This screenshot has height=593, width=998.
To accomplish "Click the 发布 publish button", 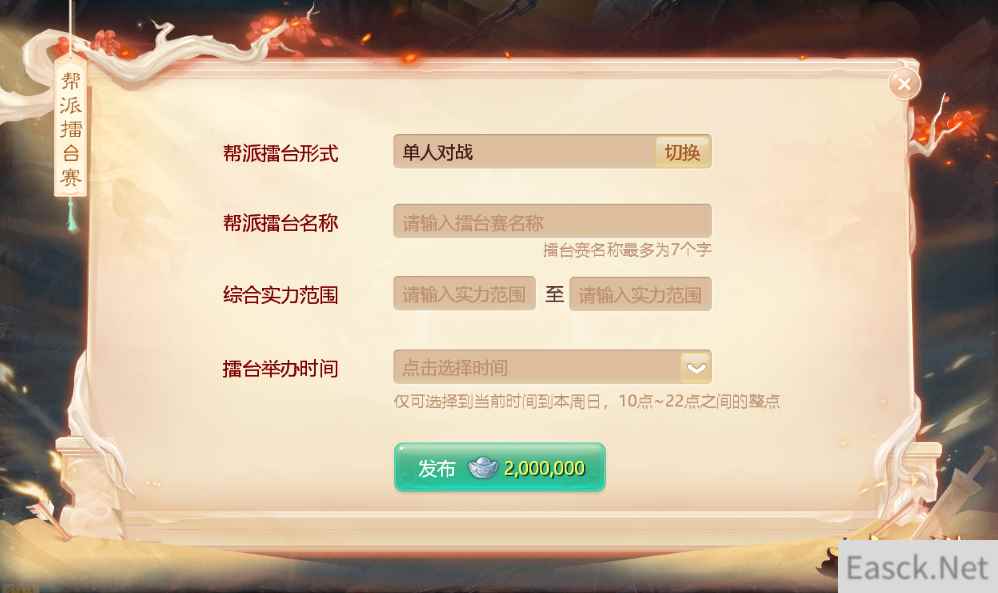I will (500, 468).
